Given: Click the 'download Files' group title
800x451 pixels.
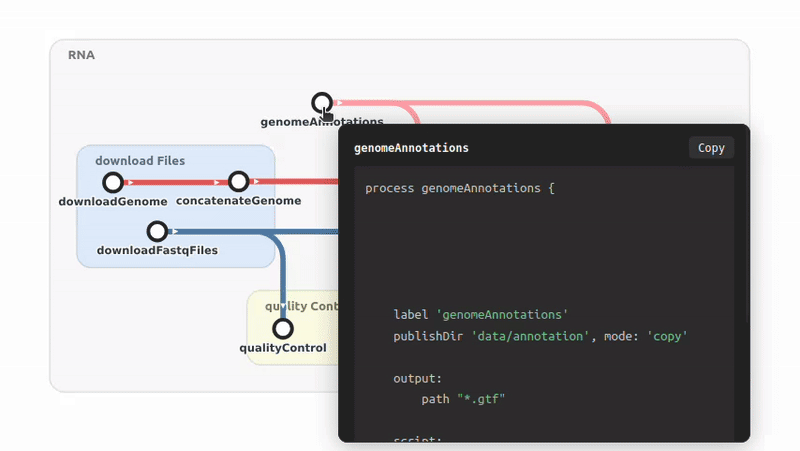Looking at the screenshot, I should 140,161.
